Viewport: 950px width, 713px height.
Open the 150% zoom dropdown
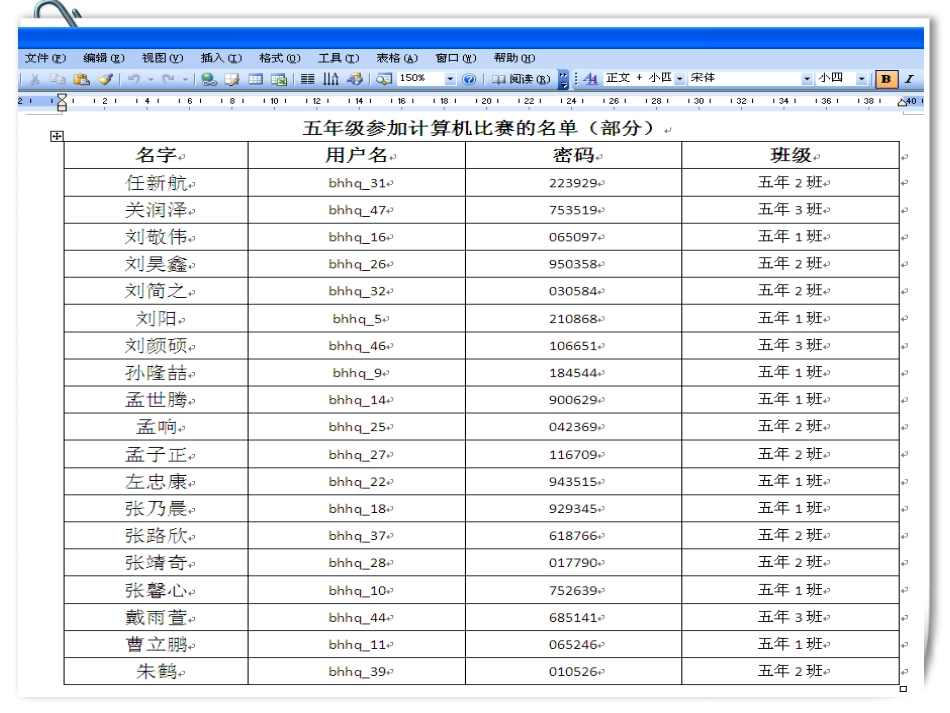point(450,79)
